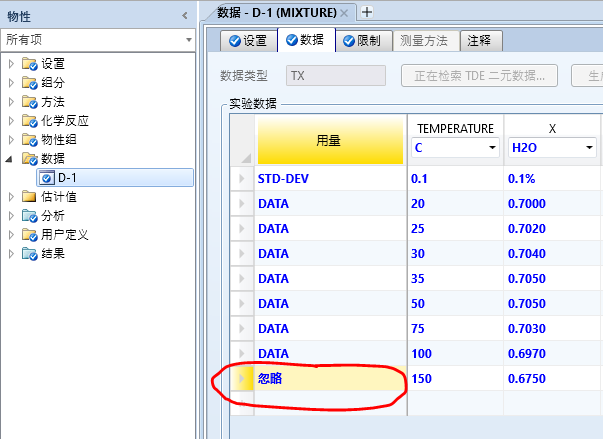
Task: Switch to the 限制 tab
Action: point(360,41)
